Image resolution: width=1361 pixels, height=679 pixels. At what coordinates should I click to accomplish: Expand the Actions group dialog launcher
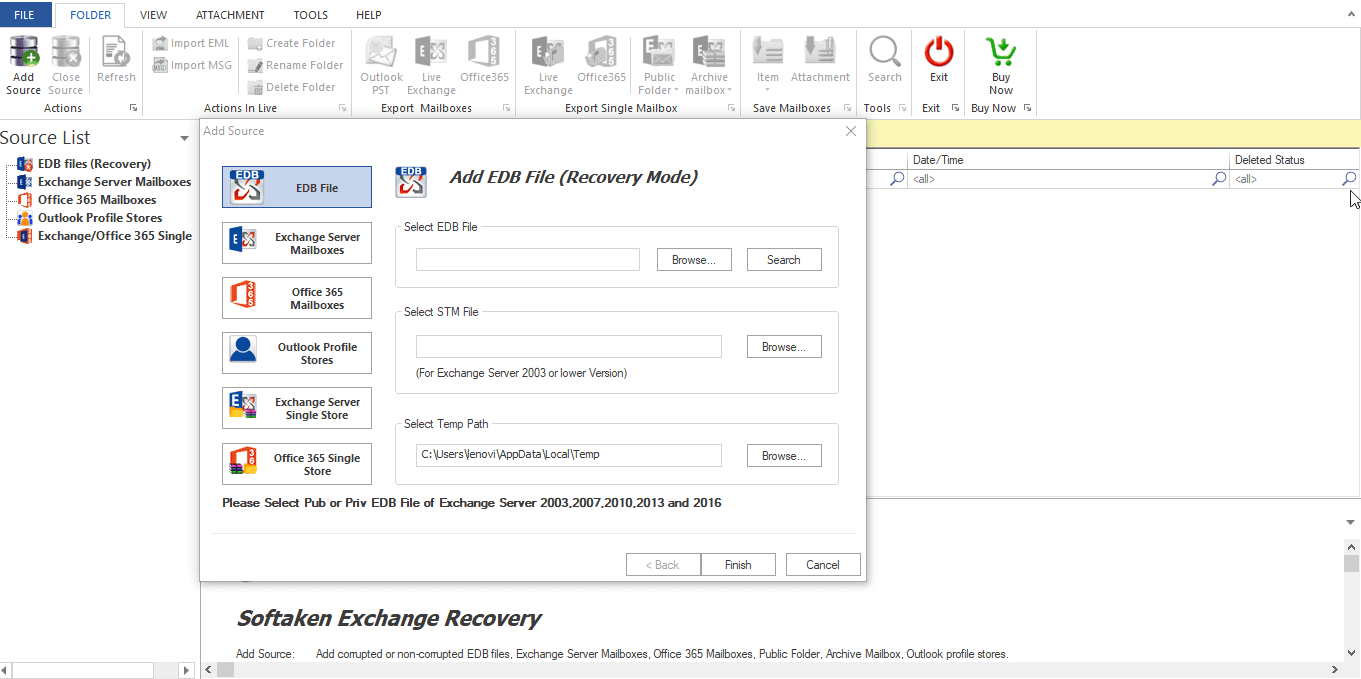click(133, 108)
